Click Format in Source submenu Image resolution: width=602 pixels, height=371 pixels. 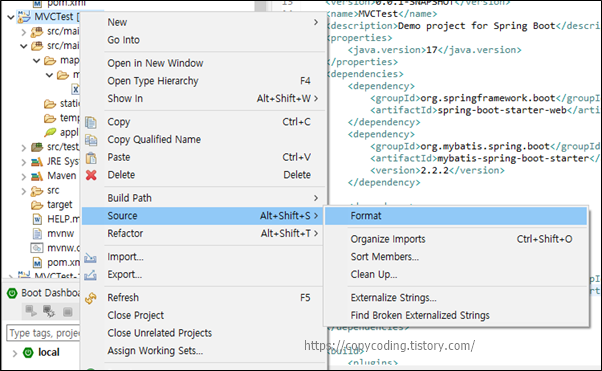point(456,215)
